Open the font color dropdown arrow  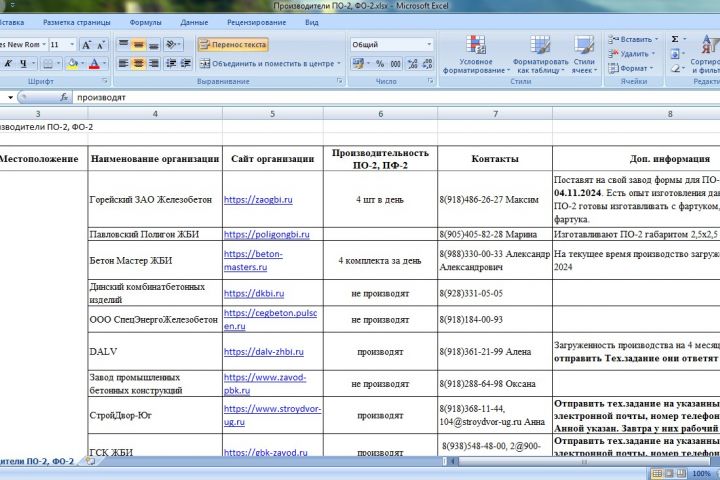tap(105, 63)
